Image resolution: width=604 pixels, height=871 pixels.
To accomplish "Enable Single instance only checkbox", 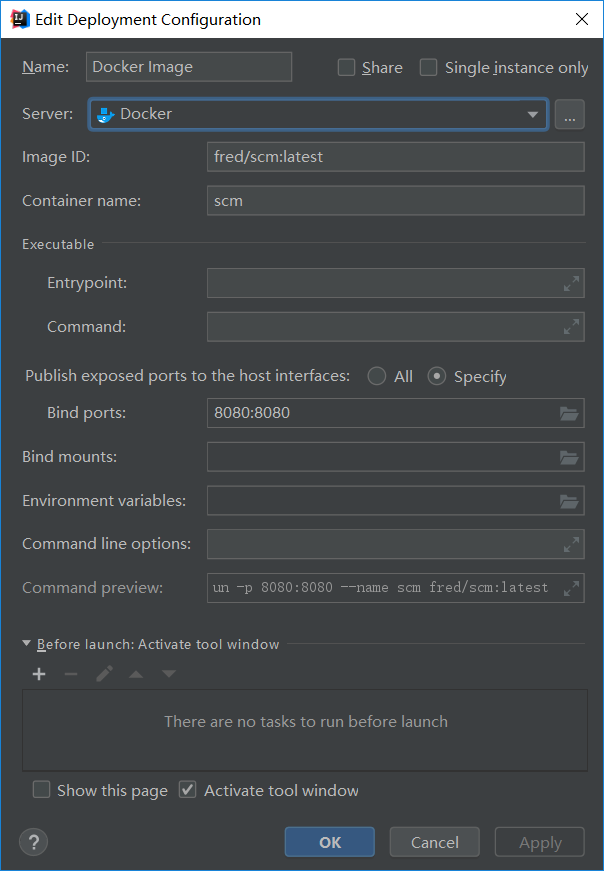I will 428,68.
